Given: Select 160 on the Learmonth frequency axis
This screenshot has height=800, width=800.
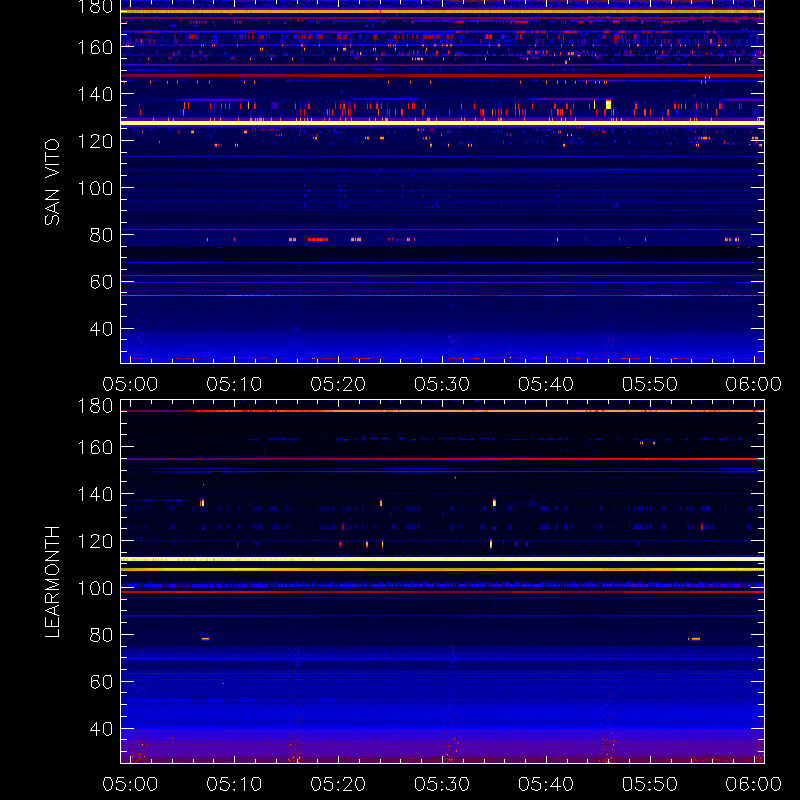Looking at the screenshot, I should point(95,447).
